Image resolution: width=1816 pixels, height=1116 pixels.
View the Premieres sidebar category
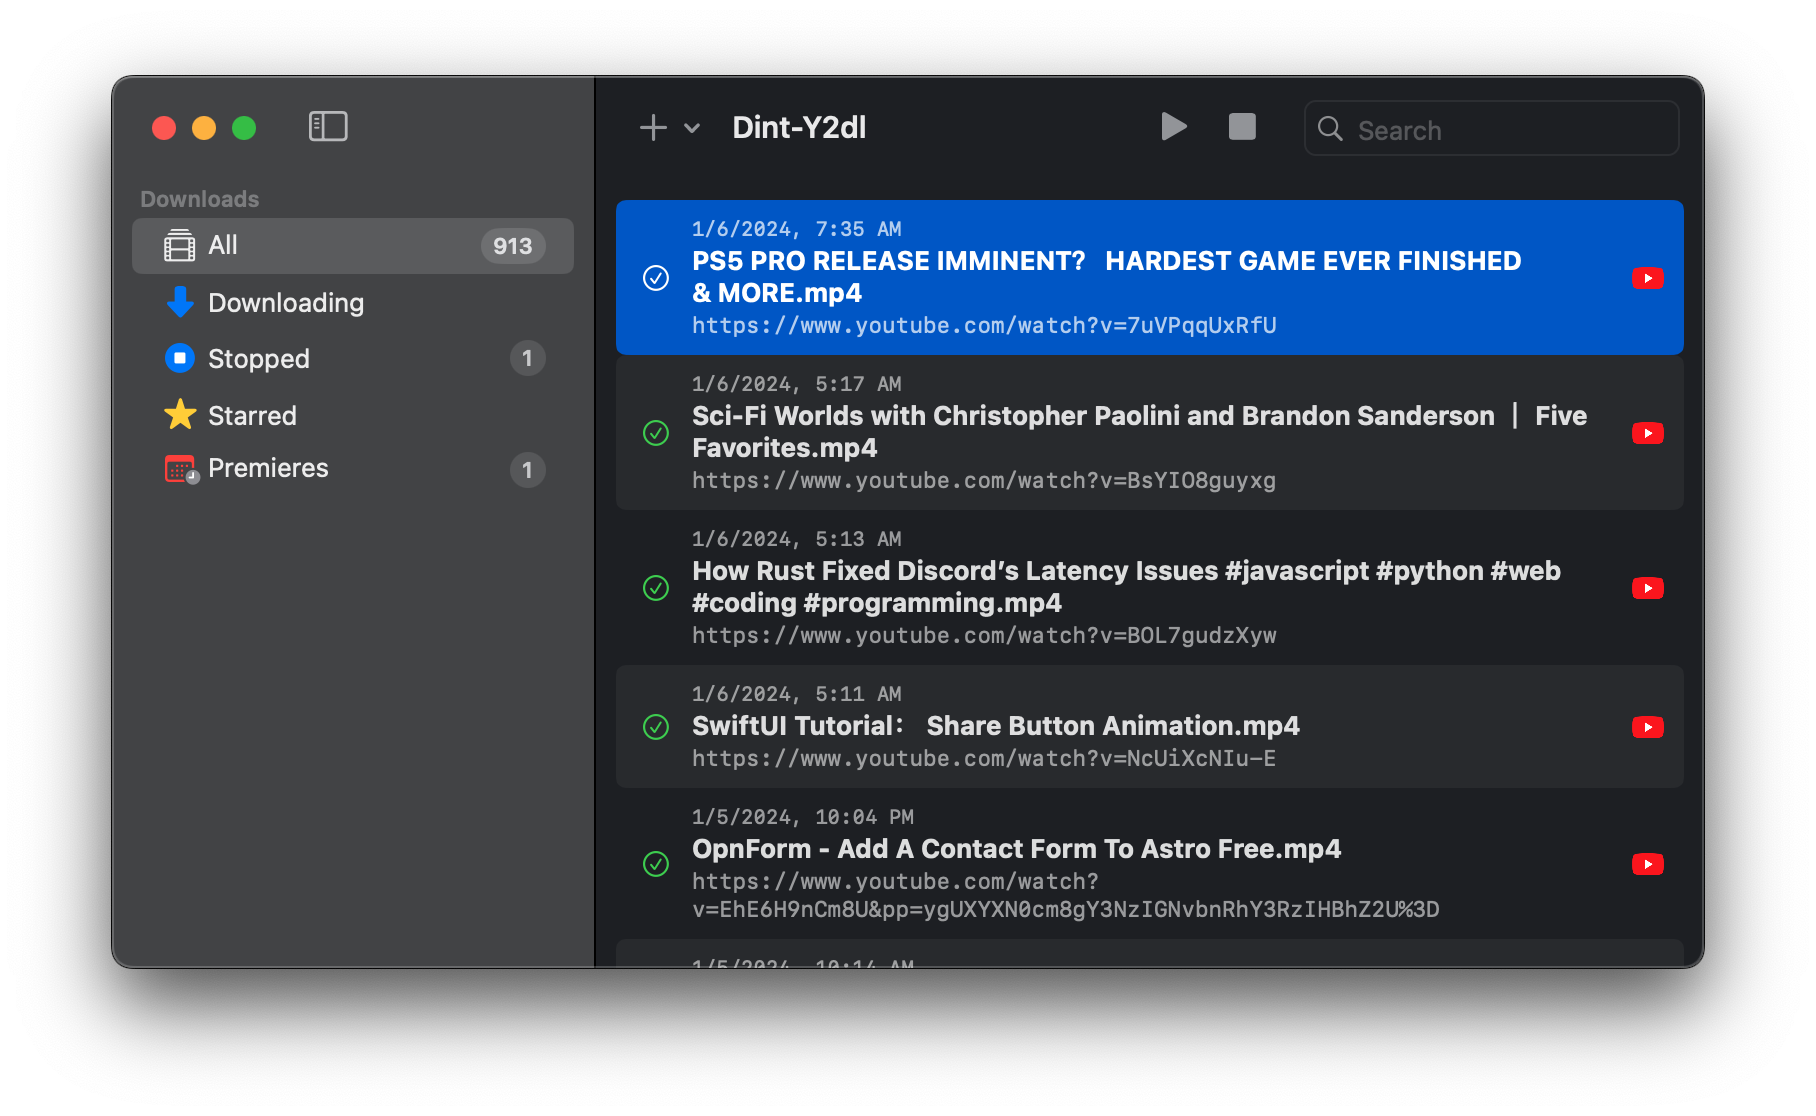pos(353,469)
